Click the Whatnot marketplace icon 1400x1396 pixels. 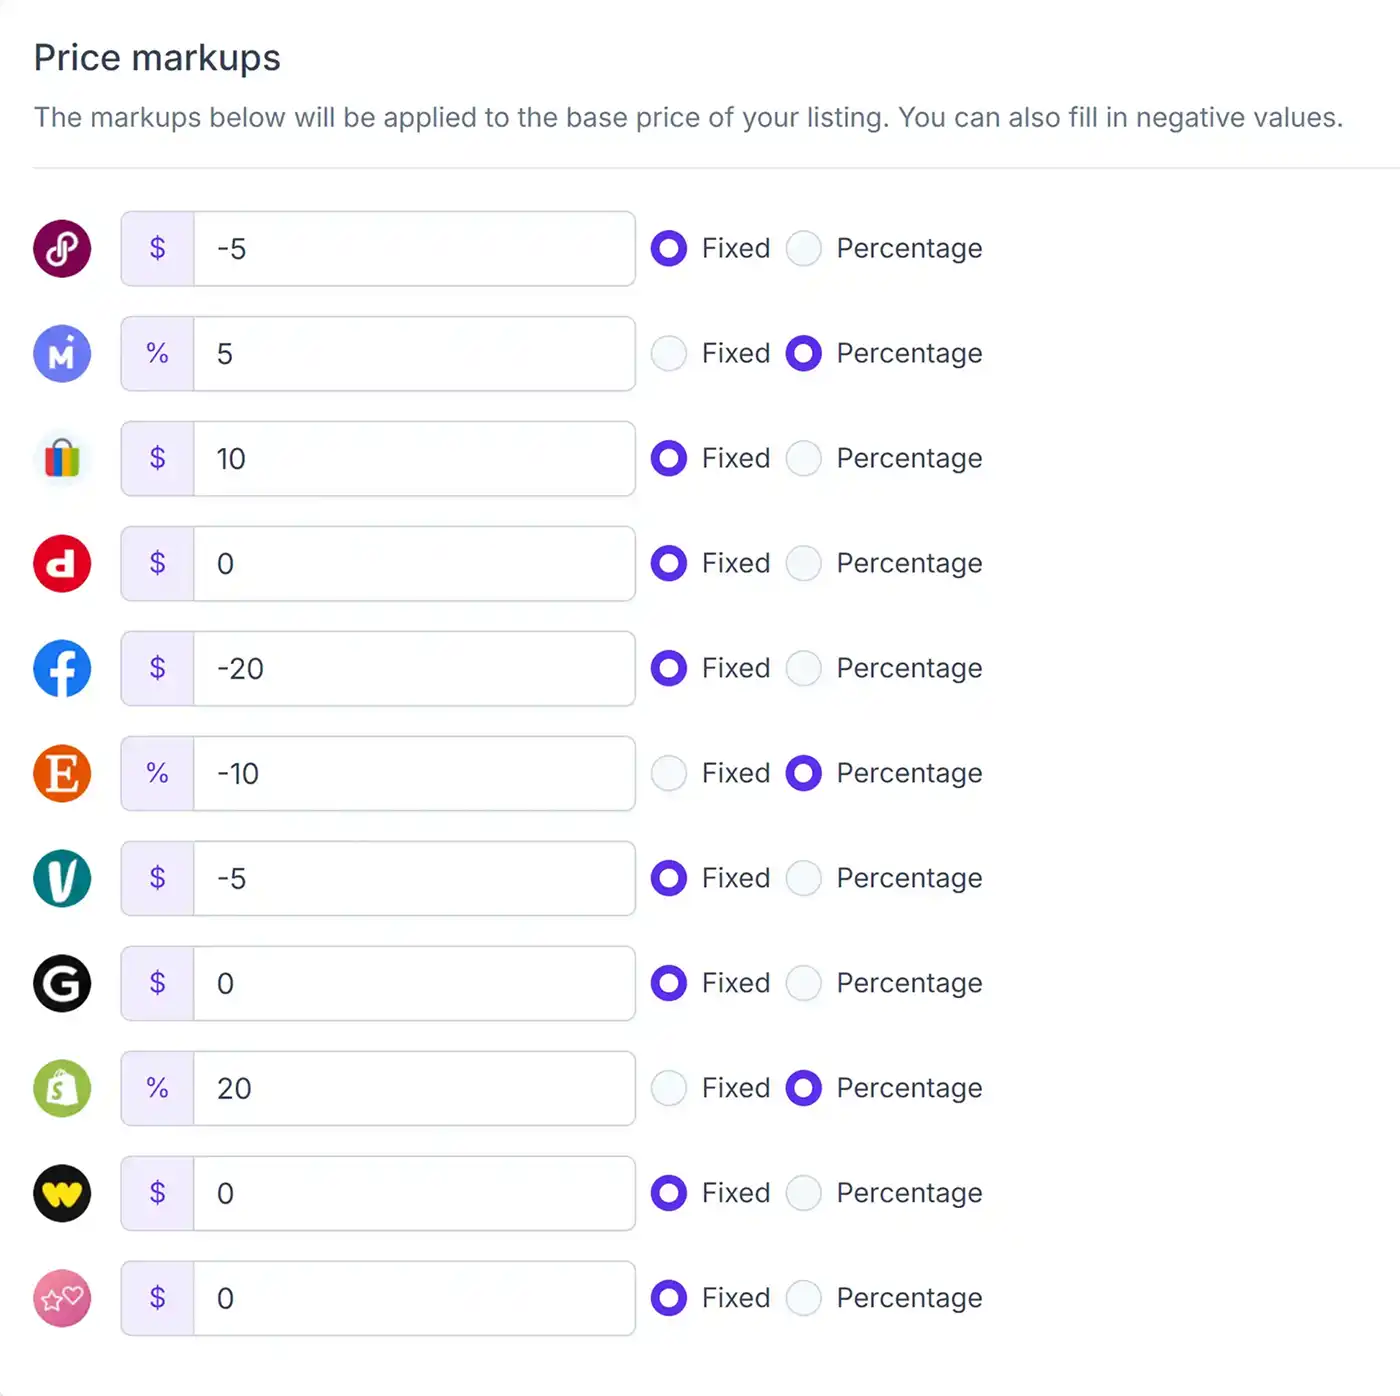click(61, 1193)
